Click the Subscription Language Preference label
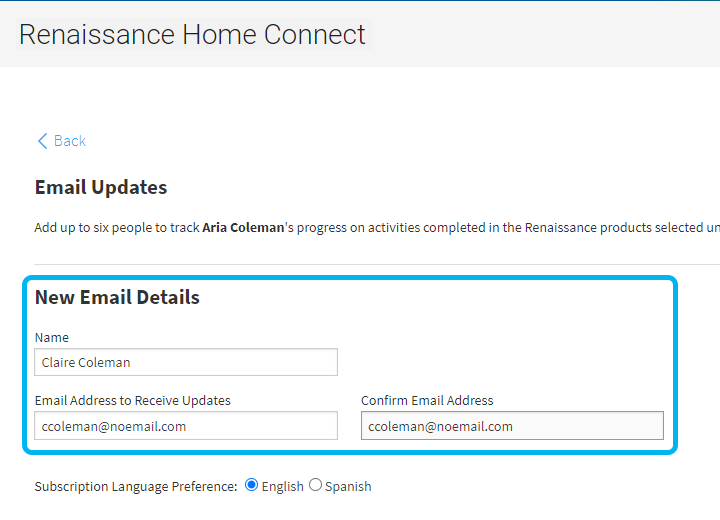Image resolution: width=720 pixels, height=520 pixels. coord(136,486)
